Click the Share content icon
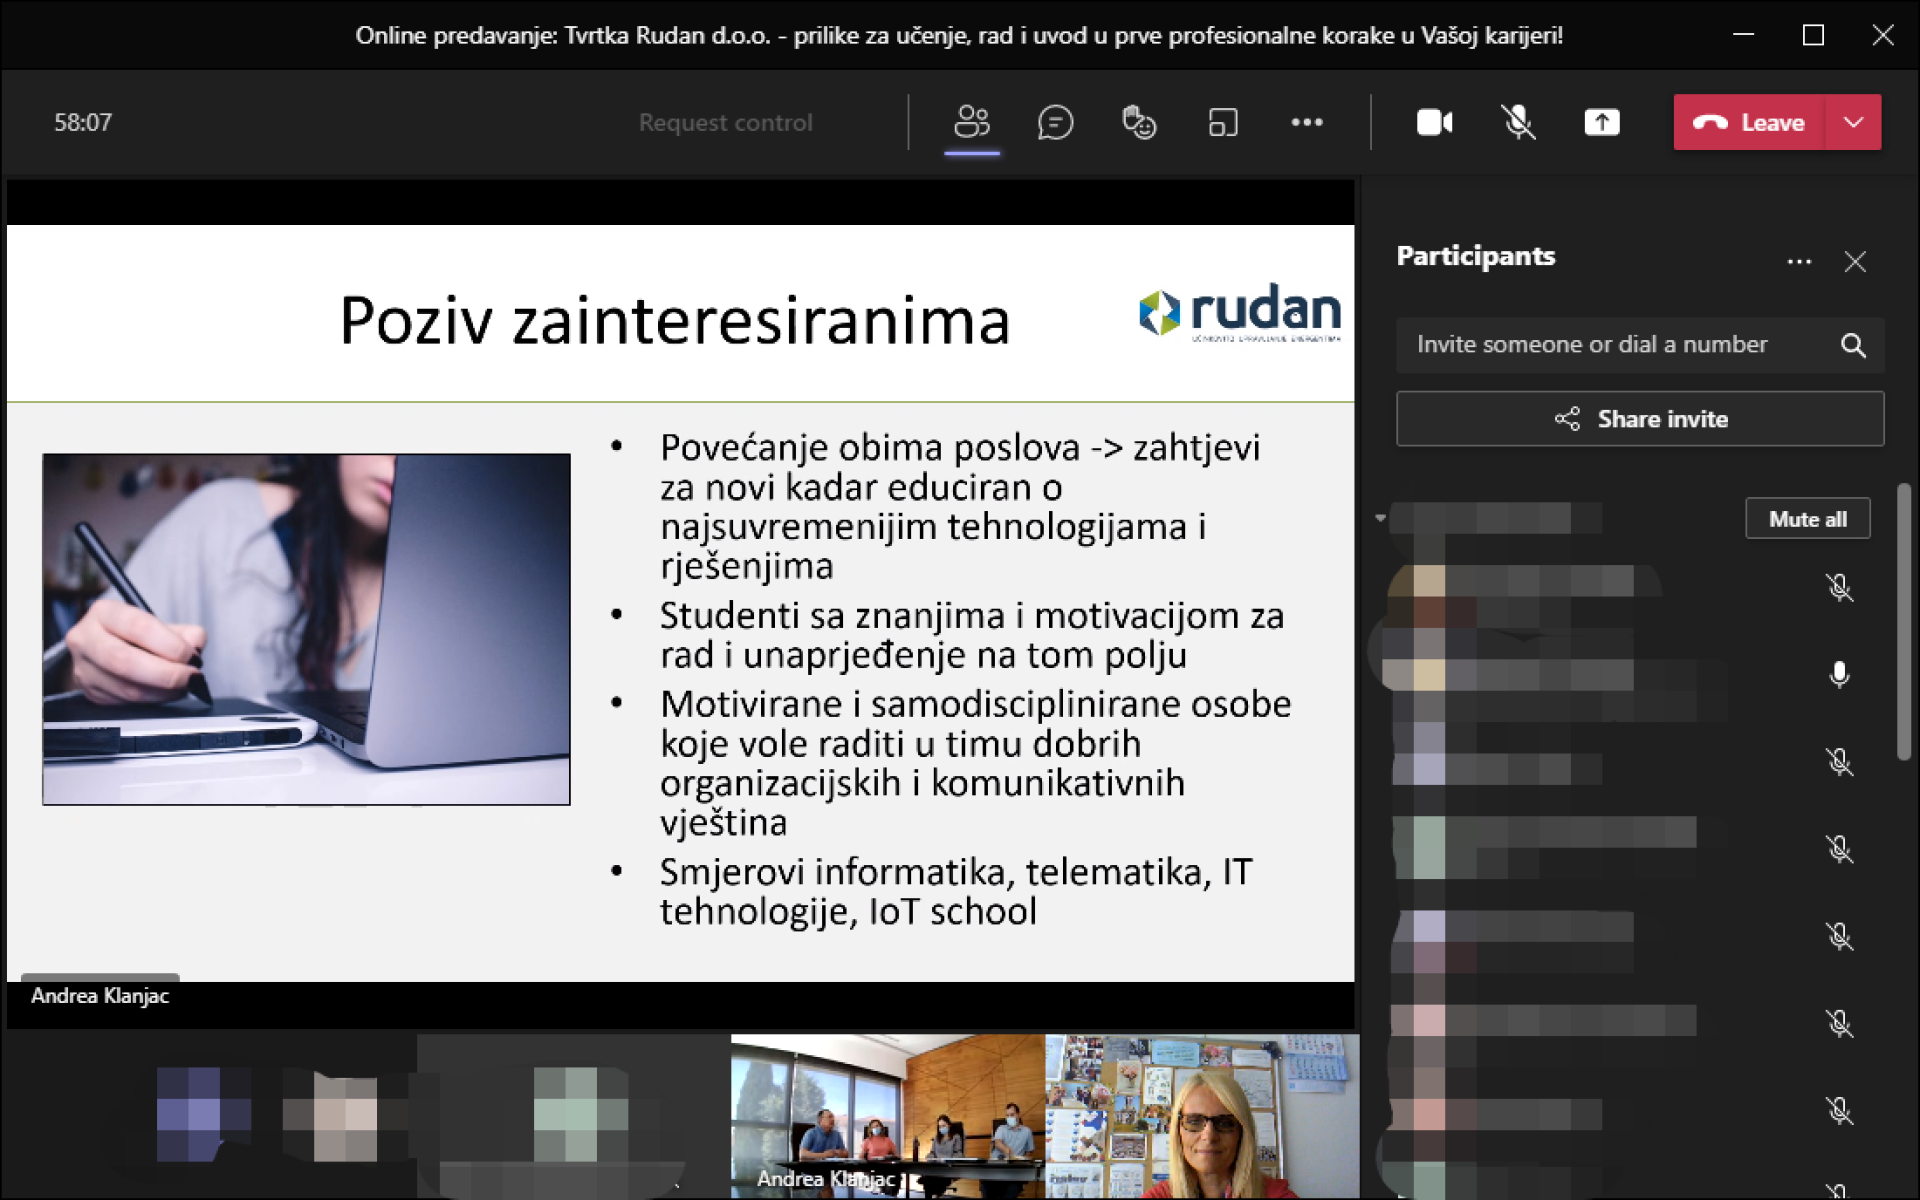The image size is (1920, 1200). [x=1601, y=122]
